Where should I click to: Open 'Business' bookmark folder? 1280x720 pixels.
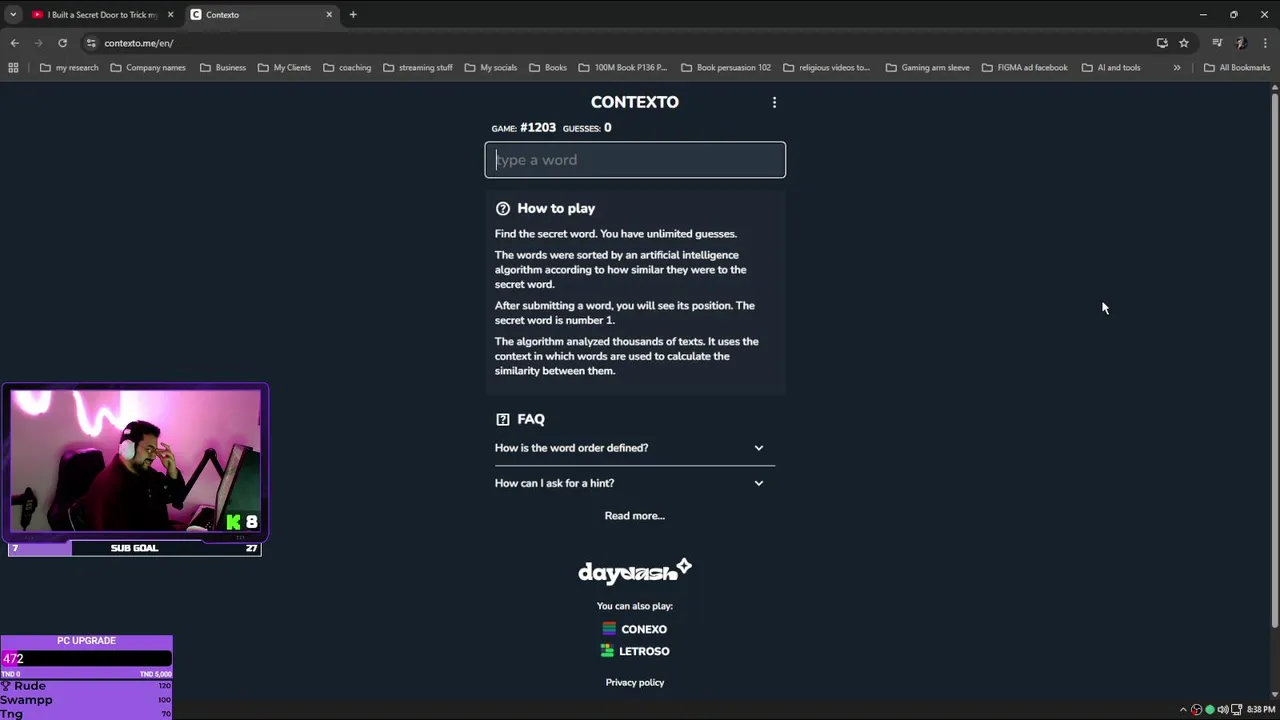223,68
